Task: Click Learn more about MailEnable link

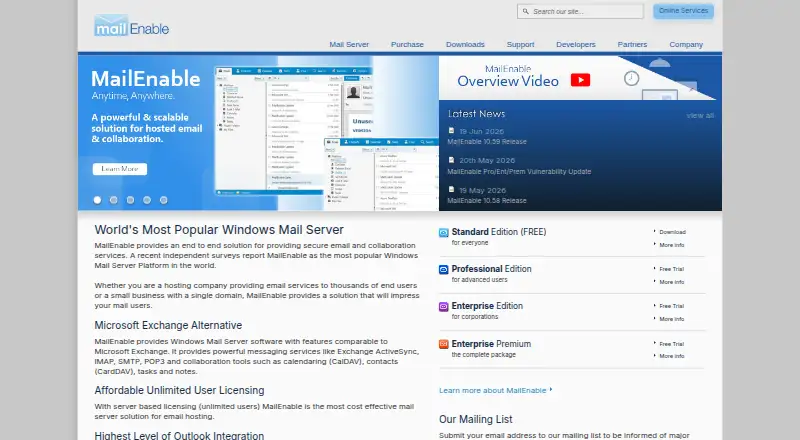Action: (495, 390)
